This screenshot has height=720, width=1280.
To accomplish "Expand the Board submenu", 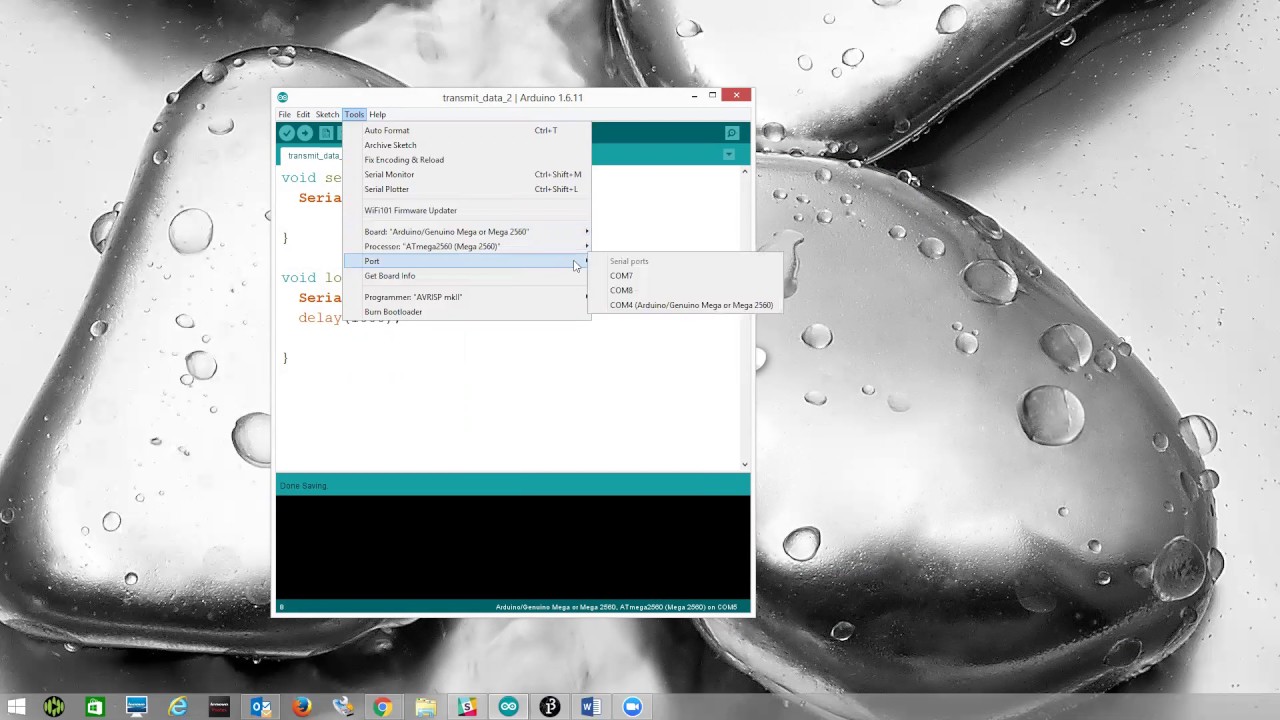I will 467,231.
